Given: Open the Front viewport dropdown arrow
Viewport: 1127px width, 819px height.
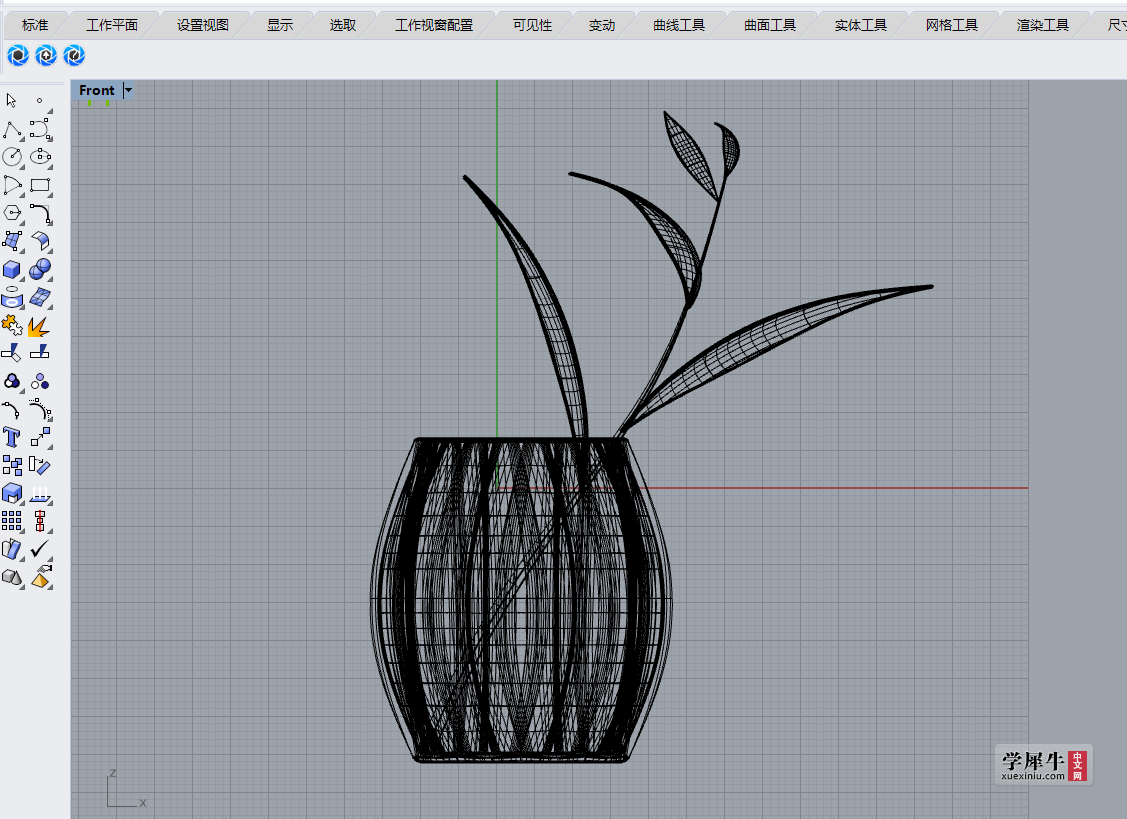Looking at the screenshot, I should [x=129, y=90].
